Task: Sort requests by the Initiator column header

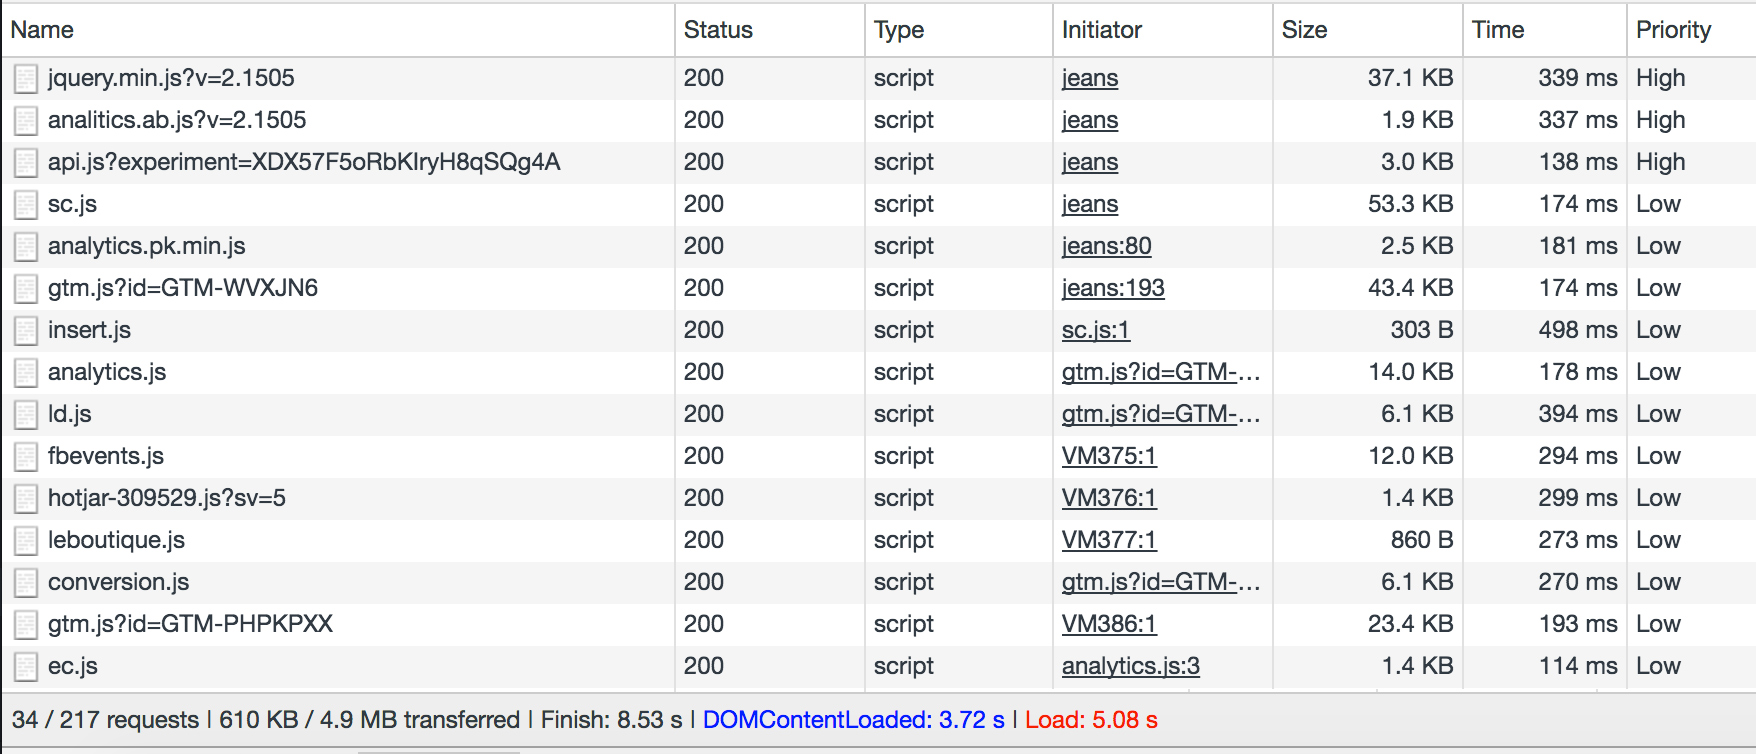Action: (1163, 30)
